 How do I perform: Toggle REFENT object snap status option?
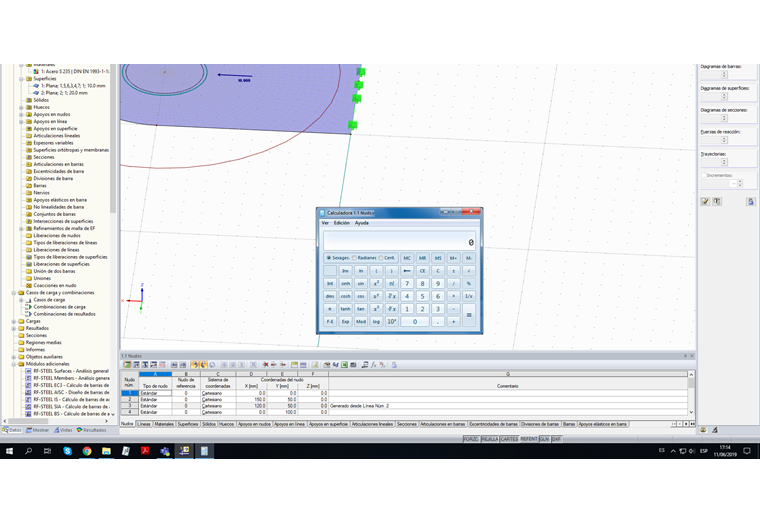click(529, 439)
